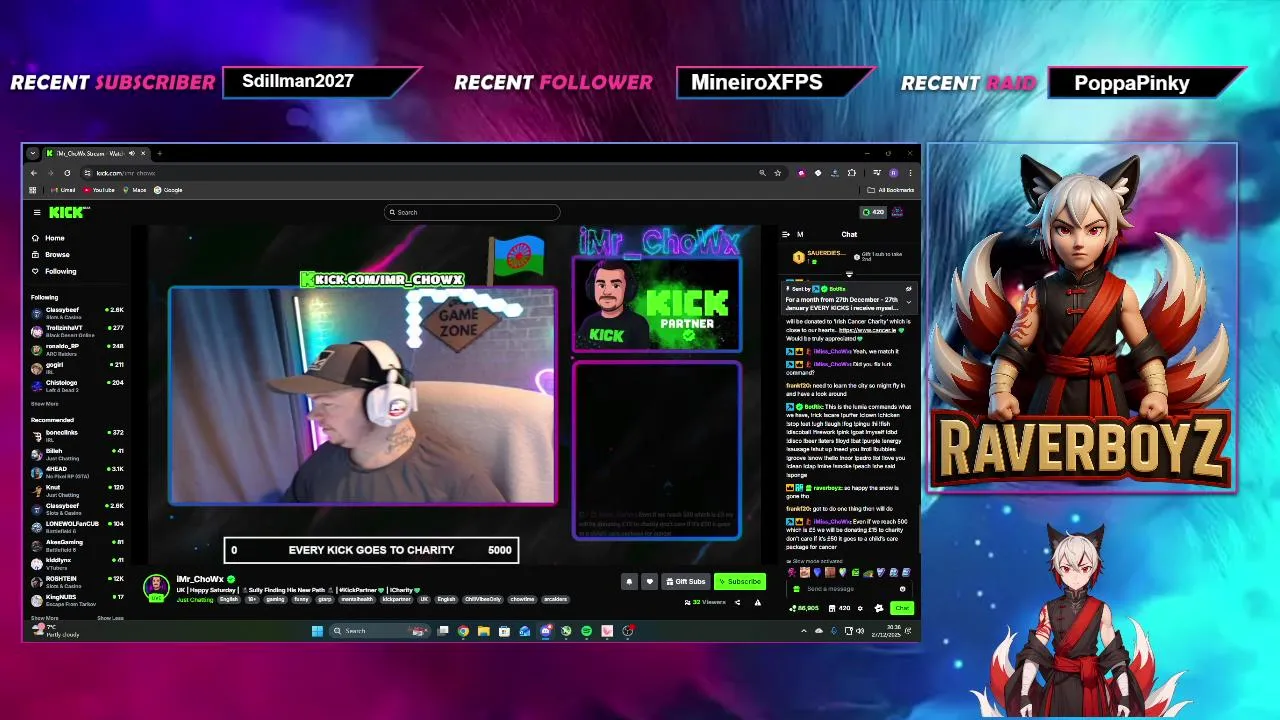Select the iMr_ChoWx browser tab
Image resolution: width=1280 pixels, height=720 pixels.
click(x=96, y=153)
